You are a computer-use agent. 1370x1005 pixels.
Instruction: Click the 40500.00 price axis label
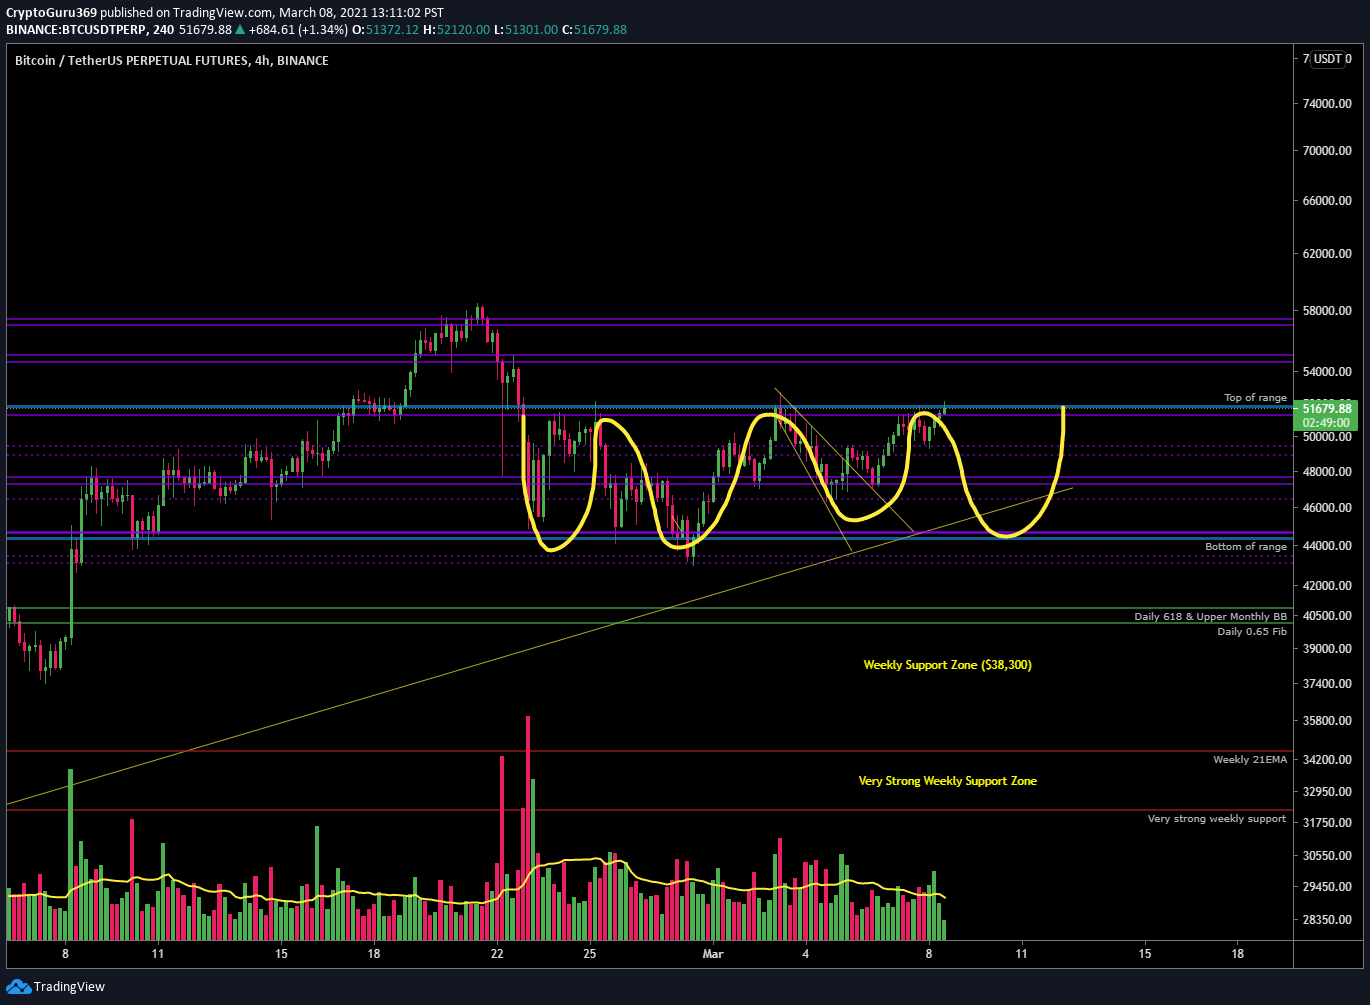pos(1327,616)
